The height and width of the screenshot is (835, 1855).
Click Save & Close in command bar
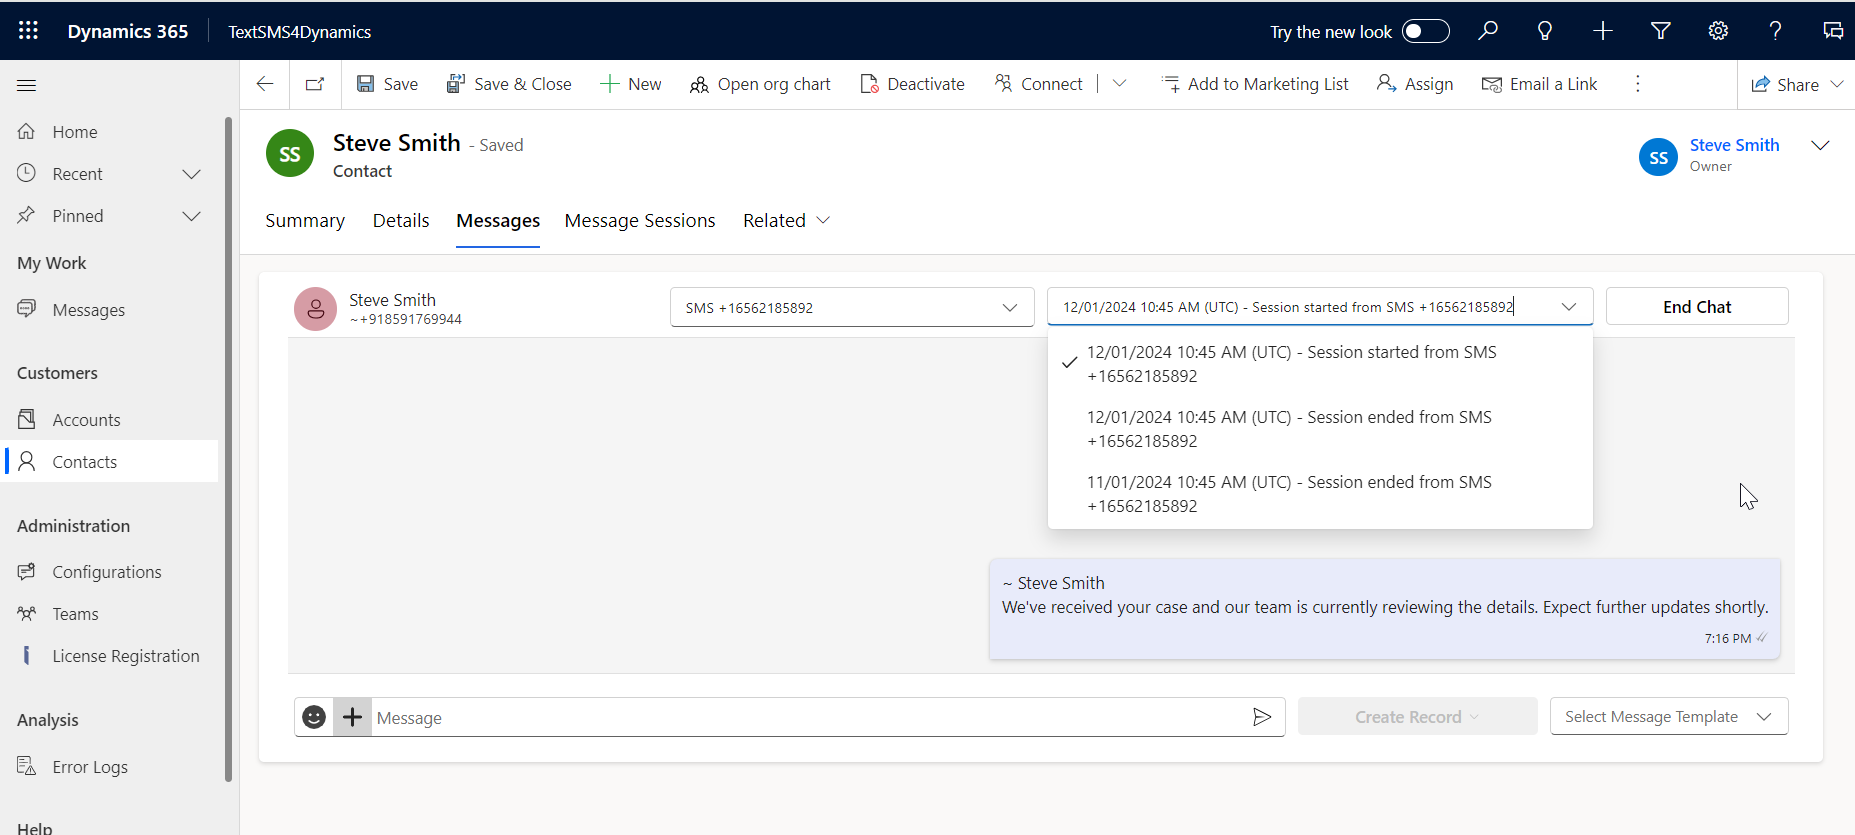[x=509, y=84]
